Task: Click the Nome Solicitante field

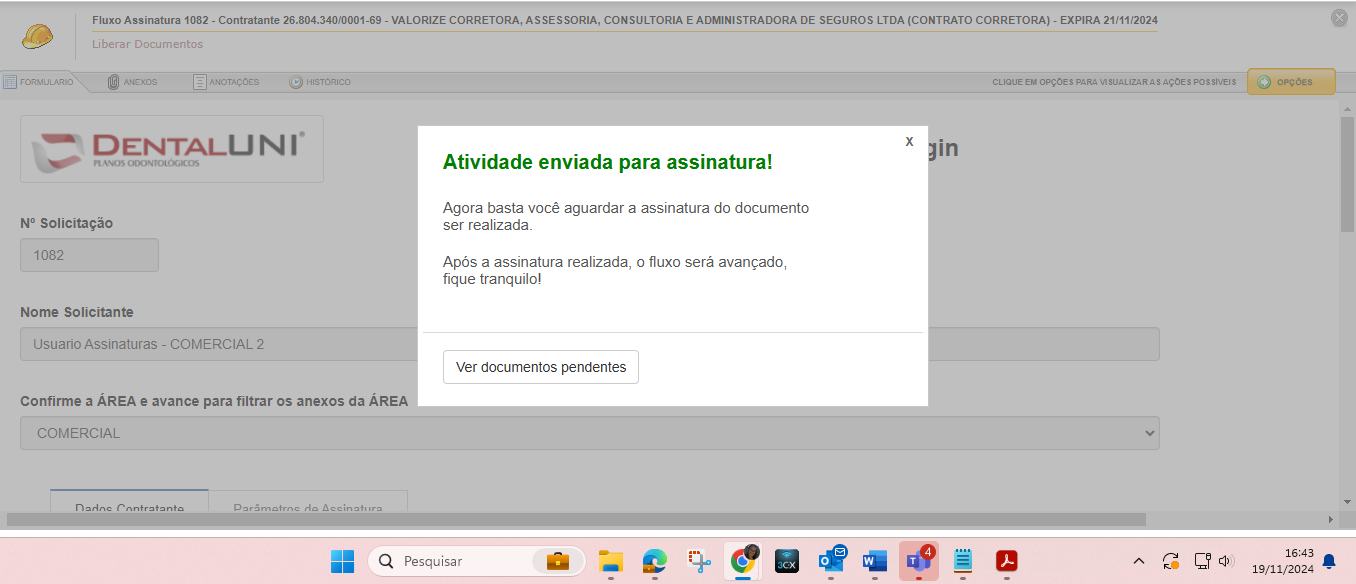Action: click(590, 344)
